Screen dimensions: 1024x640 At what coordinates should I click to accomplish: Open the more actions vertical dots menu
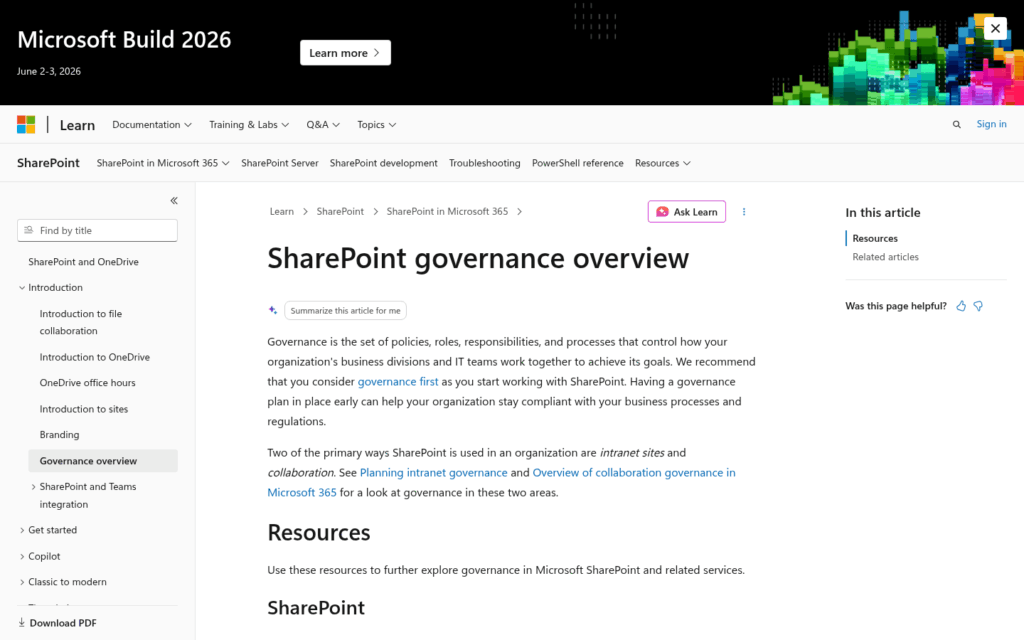[744, 212]
